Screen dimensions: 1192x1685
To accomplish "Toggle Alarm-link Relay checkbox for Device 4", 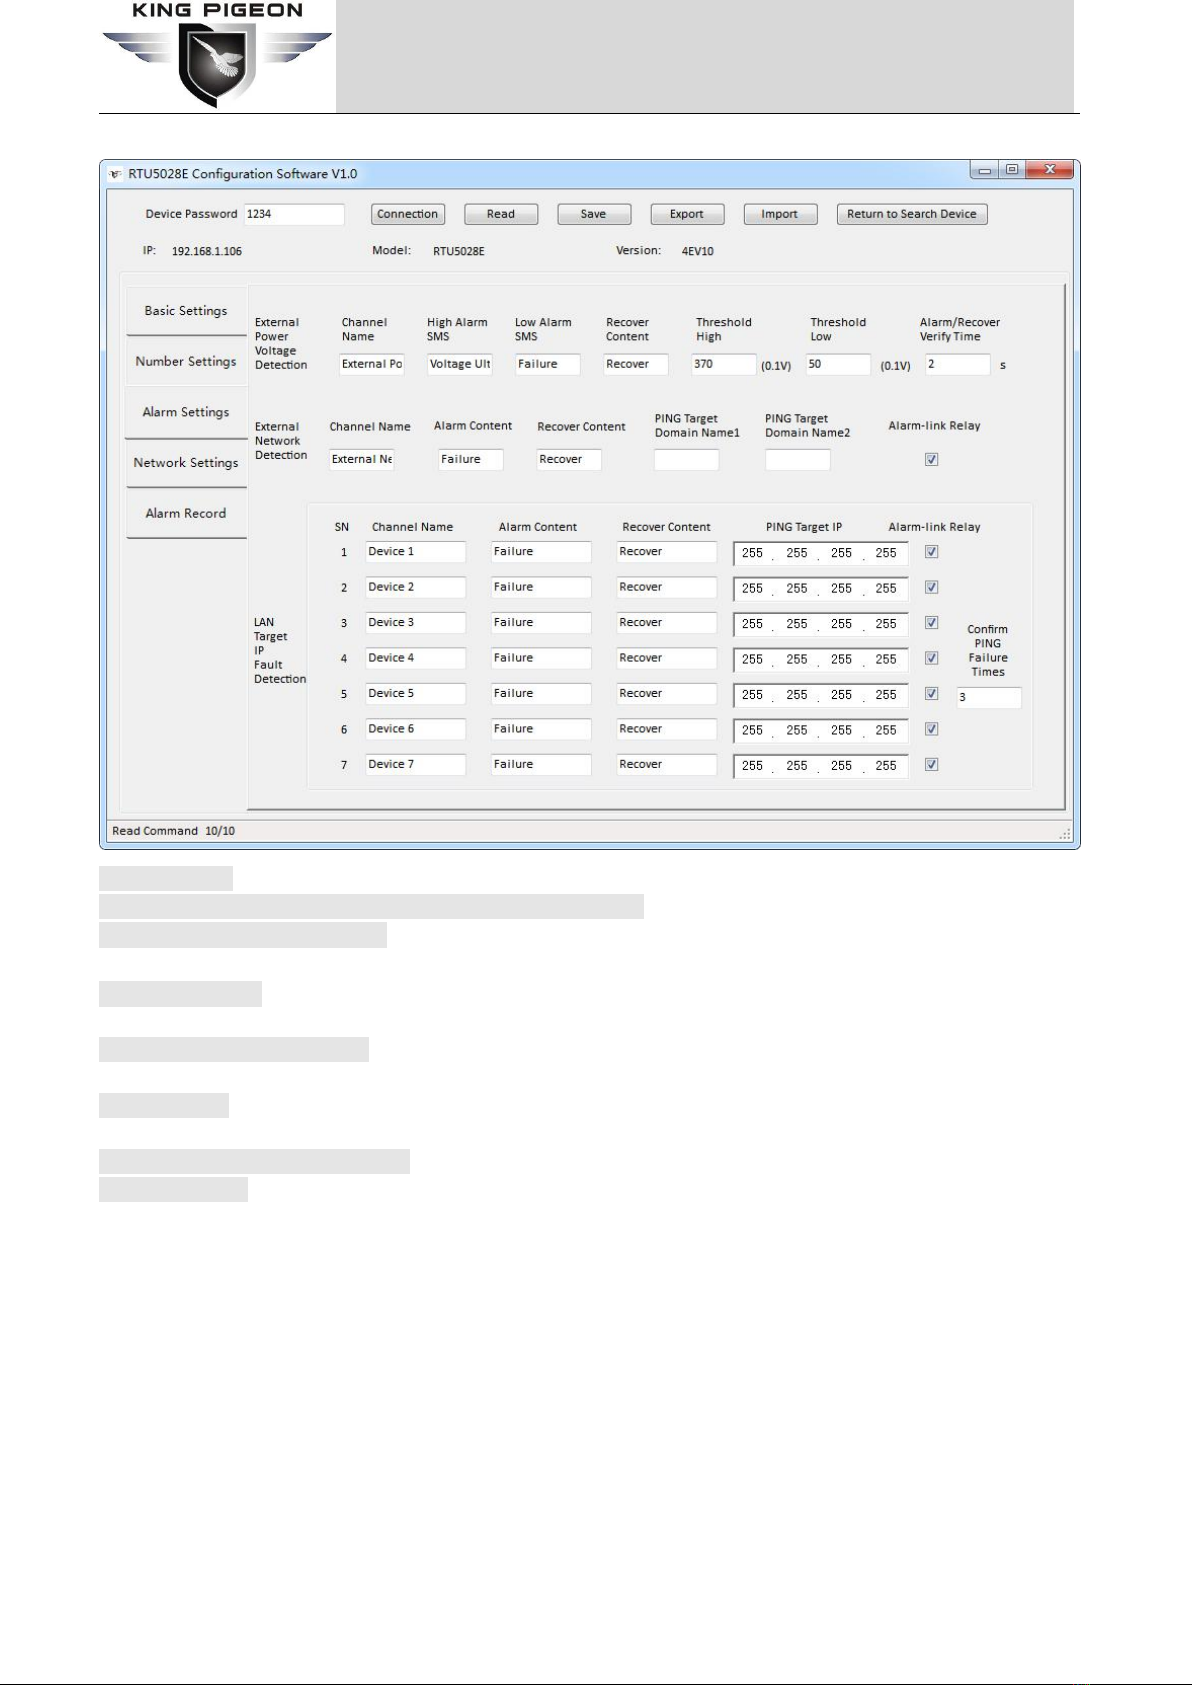I will pyautogui.click(x=931, y=658).
